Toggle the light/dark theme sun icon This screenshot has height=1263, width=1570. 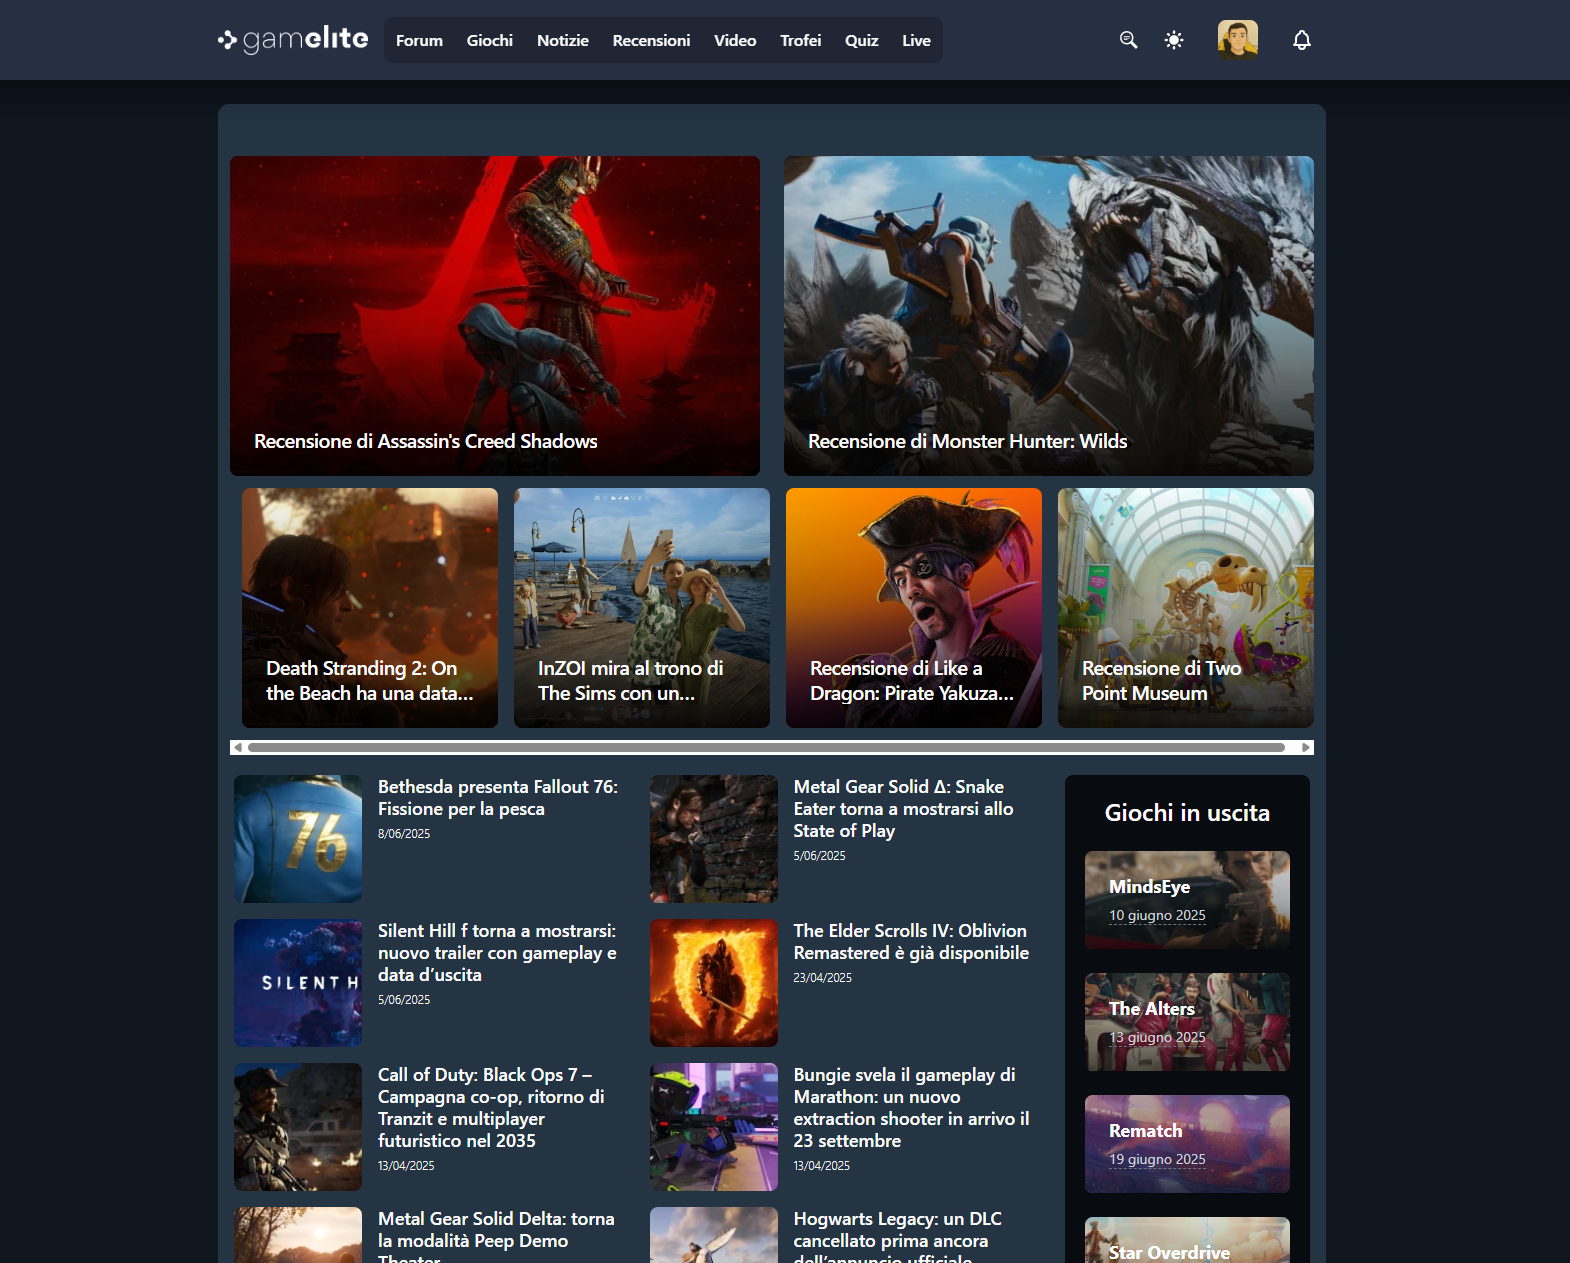pyautogui.click(x=1174, y=40)
